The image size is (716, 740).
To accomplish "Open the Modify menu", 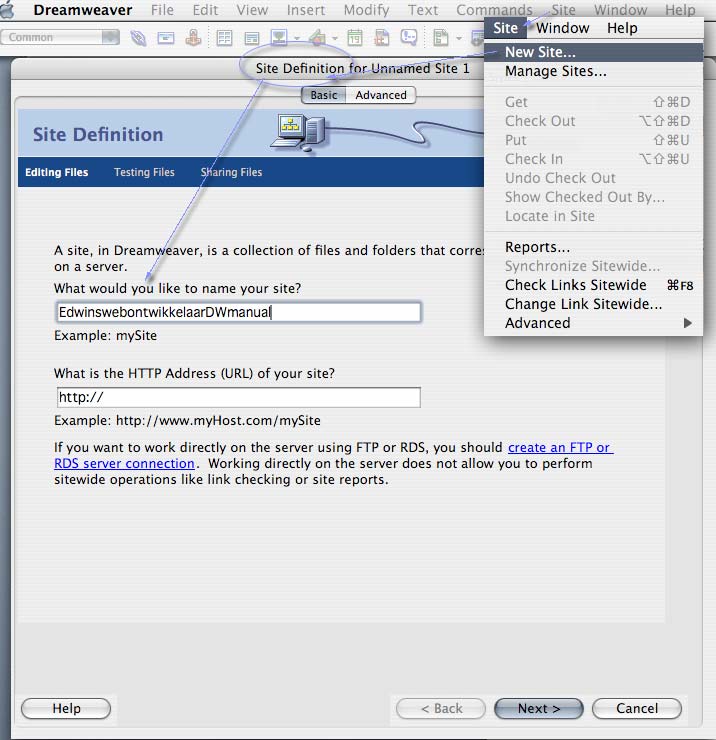I will 366,10.
